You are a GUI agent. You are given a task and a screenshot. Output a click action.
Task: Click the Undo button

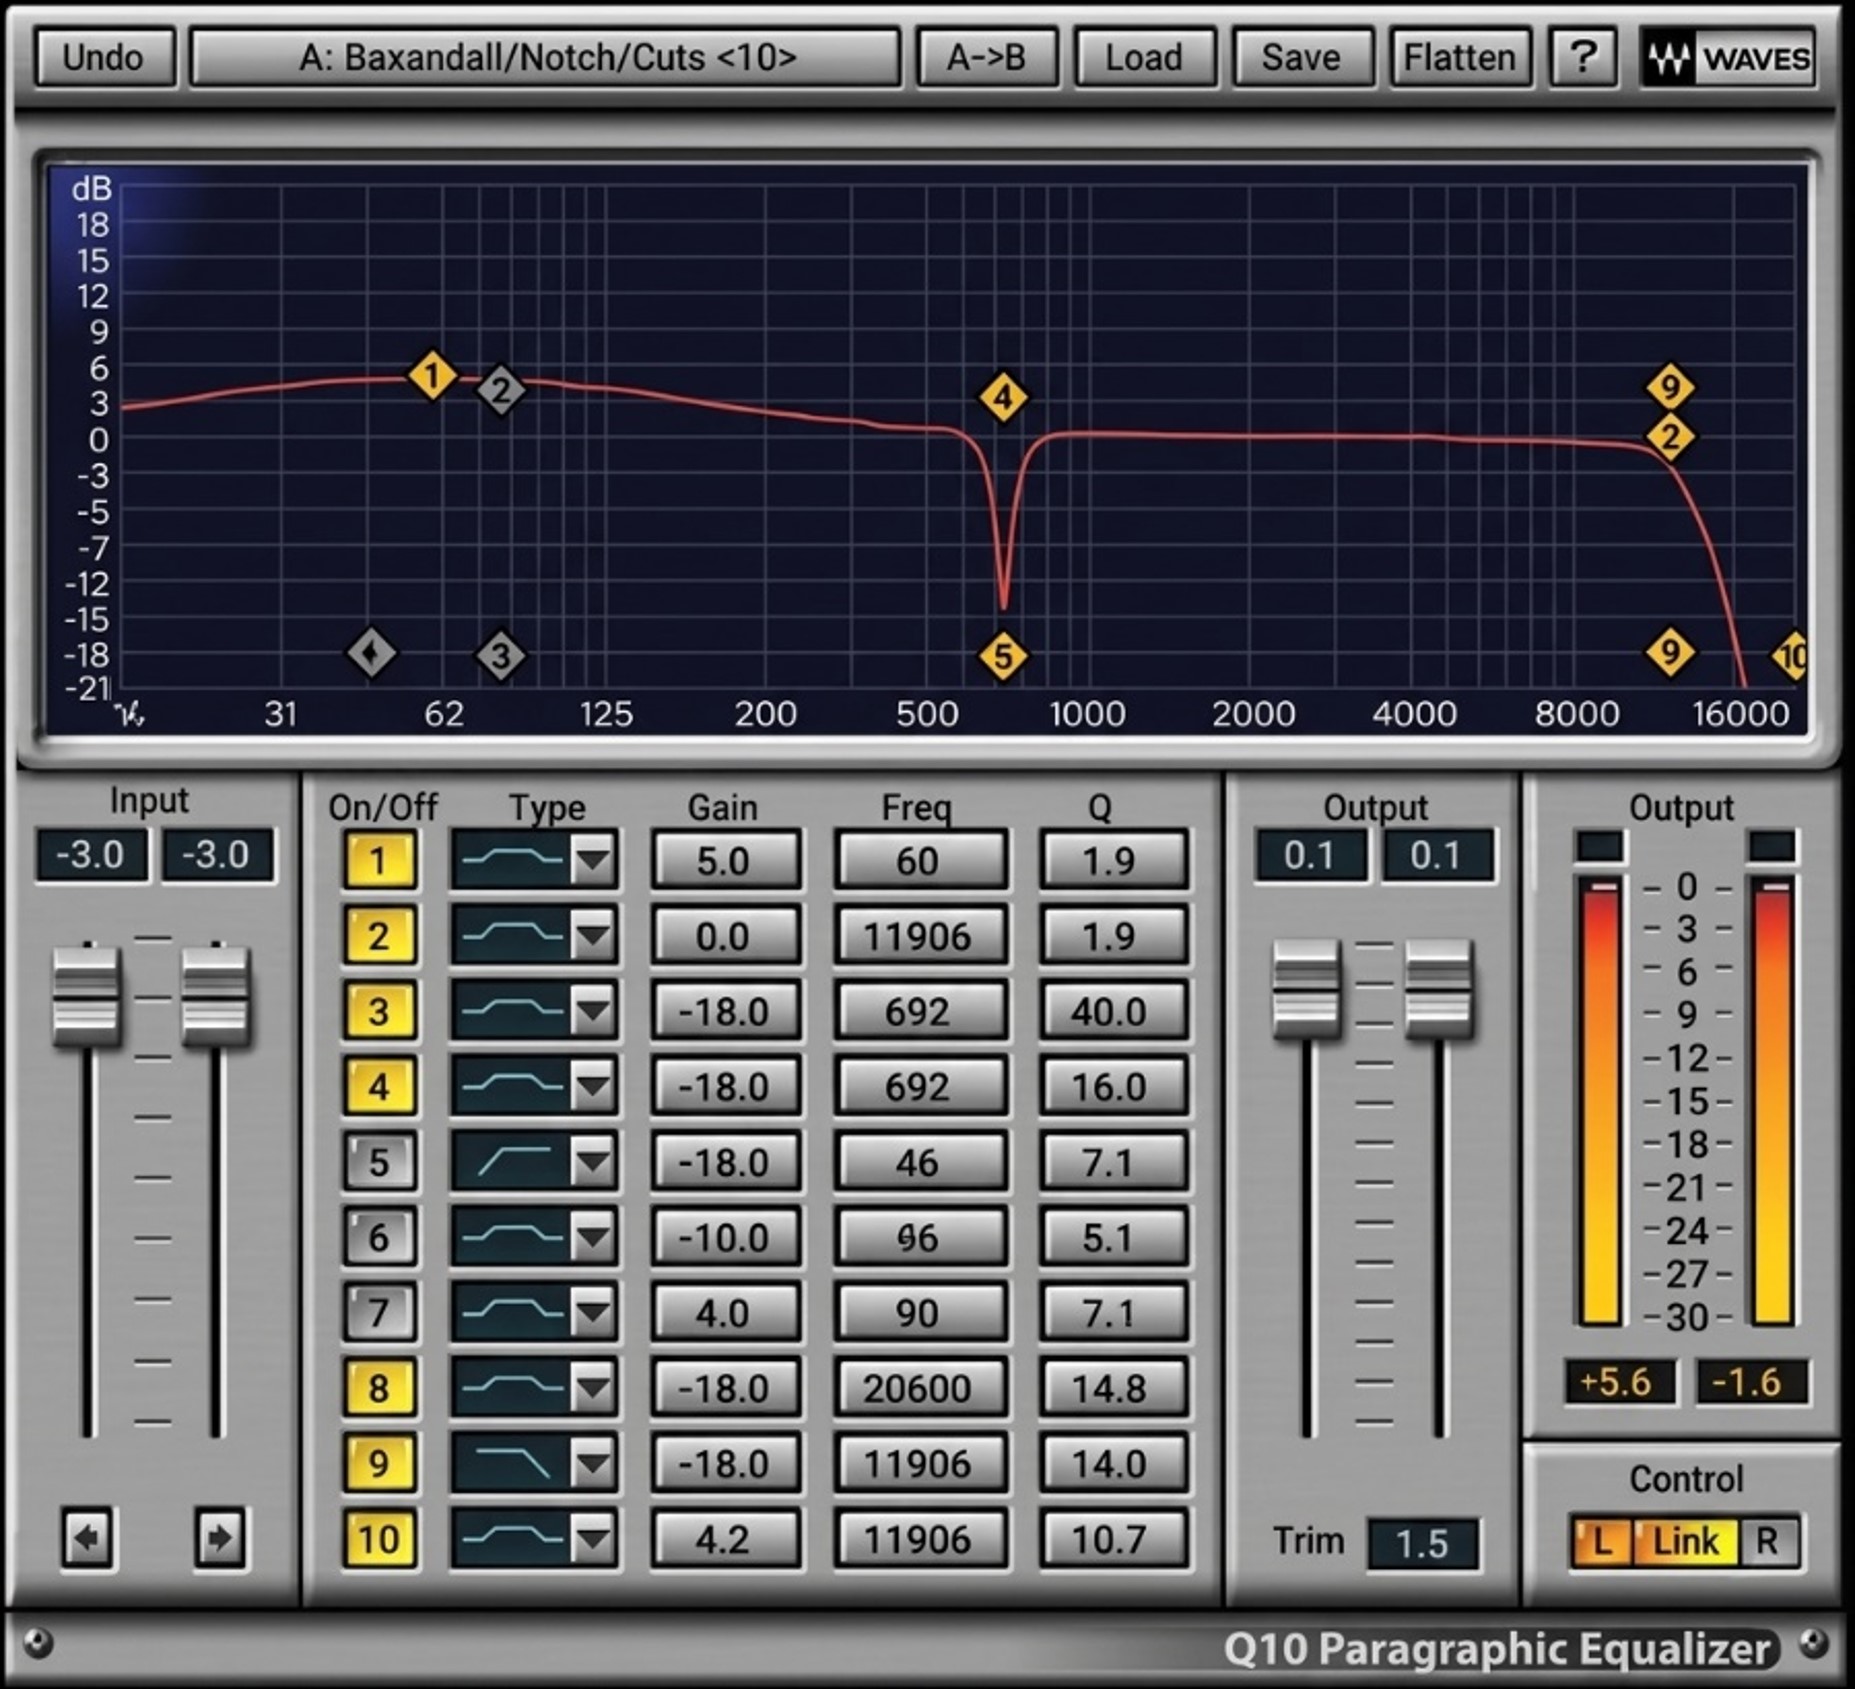(103, 57)
